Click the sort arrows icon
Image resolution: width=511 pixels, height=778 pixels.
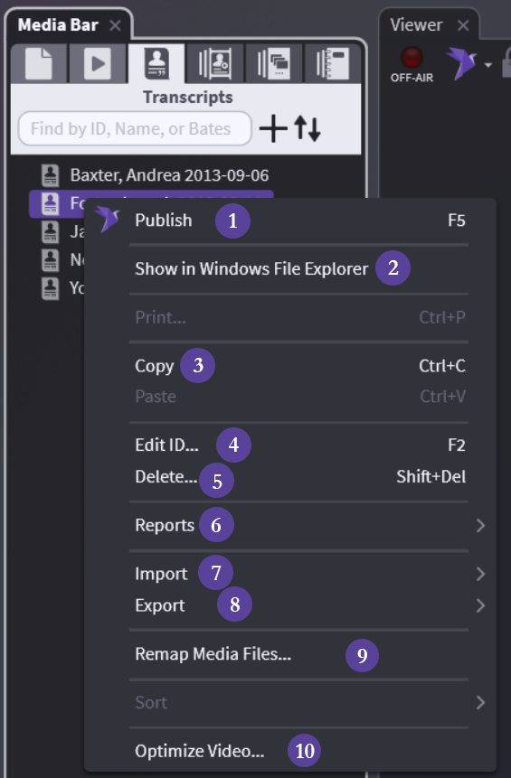coord(307,129)
